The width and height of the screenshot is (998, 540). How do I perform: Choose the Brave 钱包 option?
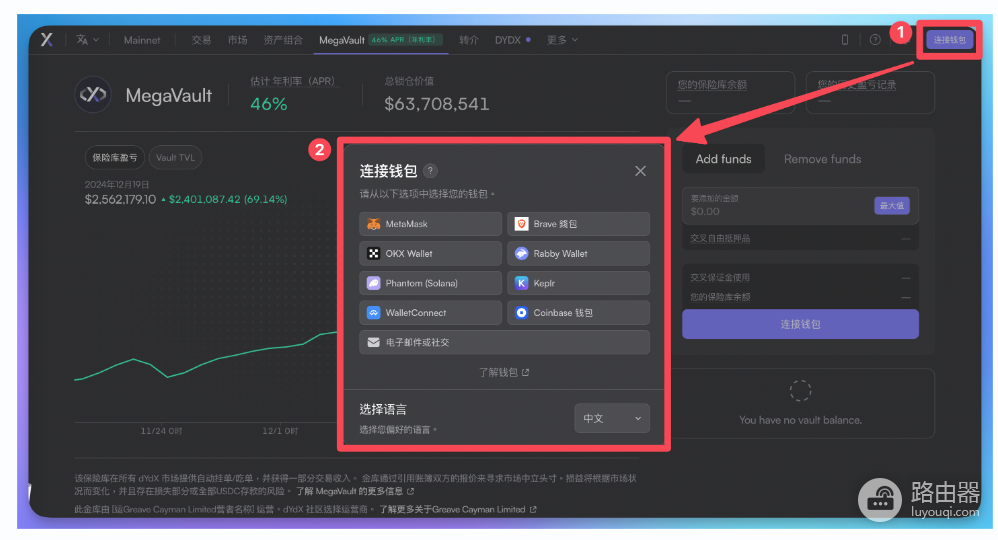(579, 224)
